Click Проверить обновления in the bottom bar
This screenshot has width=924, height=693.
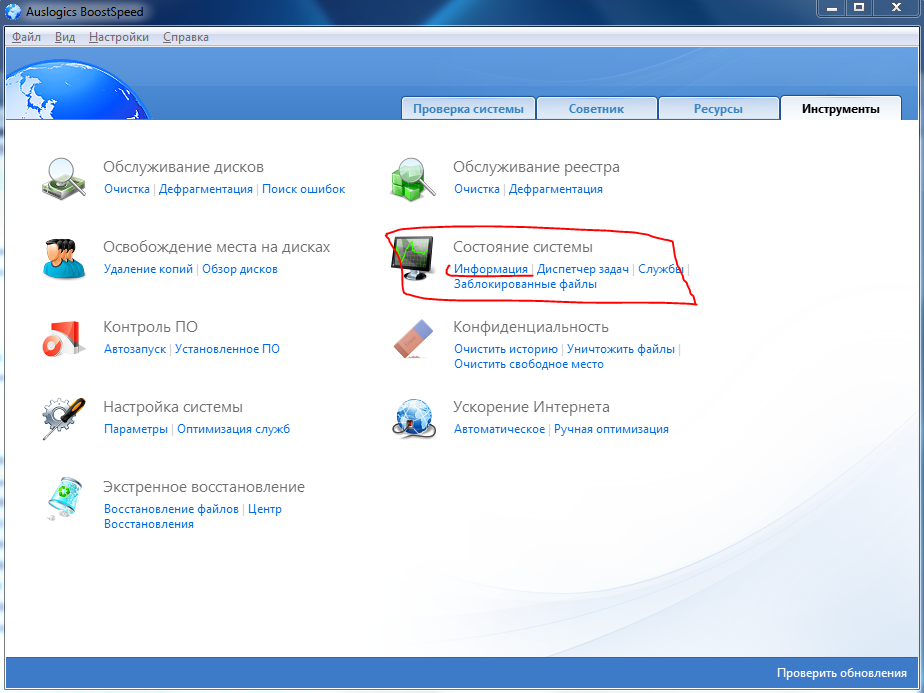tap(842, 673)
